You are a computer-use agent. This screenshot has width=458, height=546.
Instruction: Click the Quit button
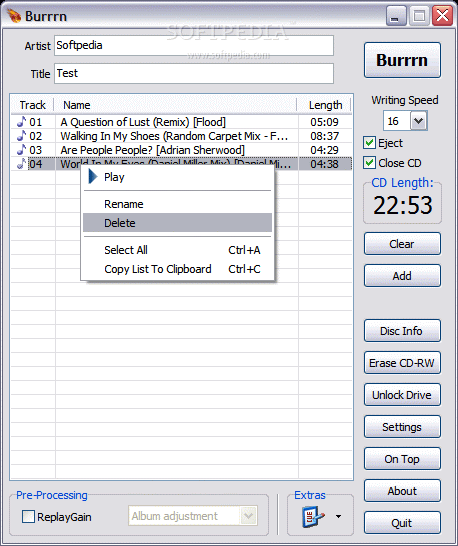(x=402, y=523)
